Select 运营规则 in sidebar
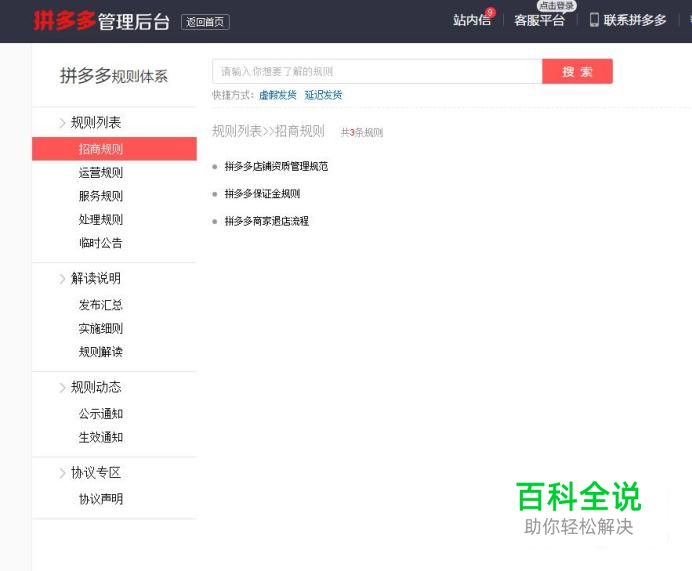Viewport: 692px width, 571px height. click(101, 173)
